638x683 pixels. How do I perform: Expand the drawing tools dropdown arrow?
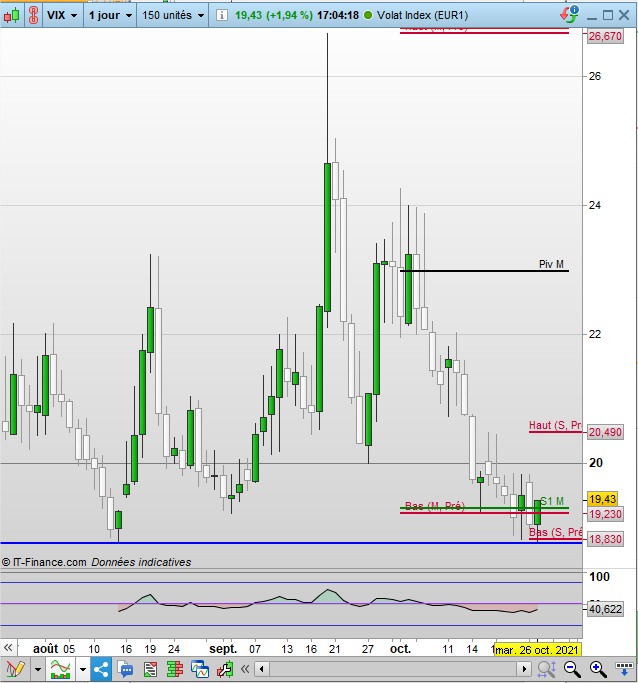37,669
